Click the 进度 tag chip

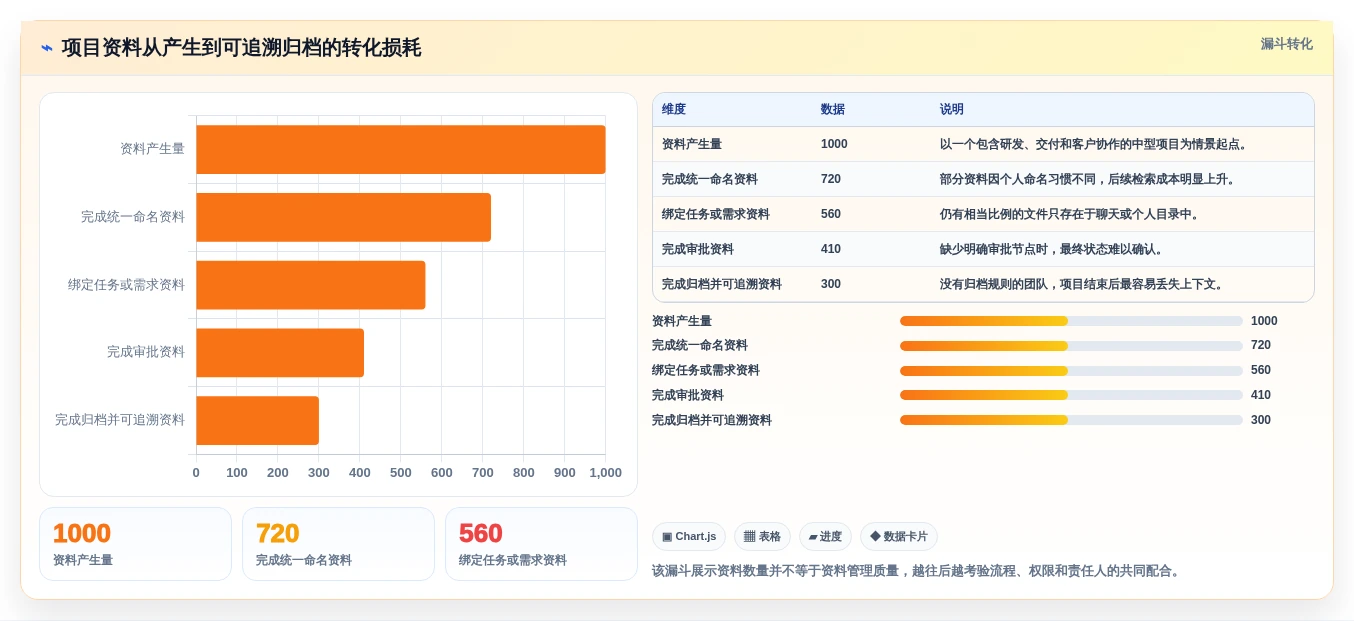point(825,536)
